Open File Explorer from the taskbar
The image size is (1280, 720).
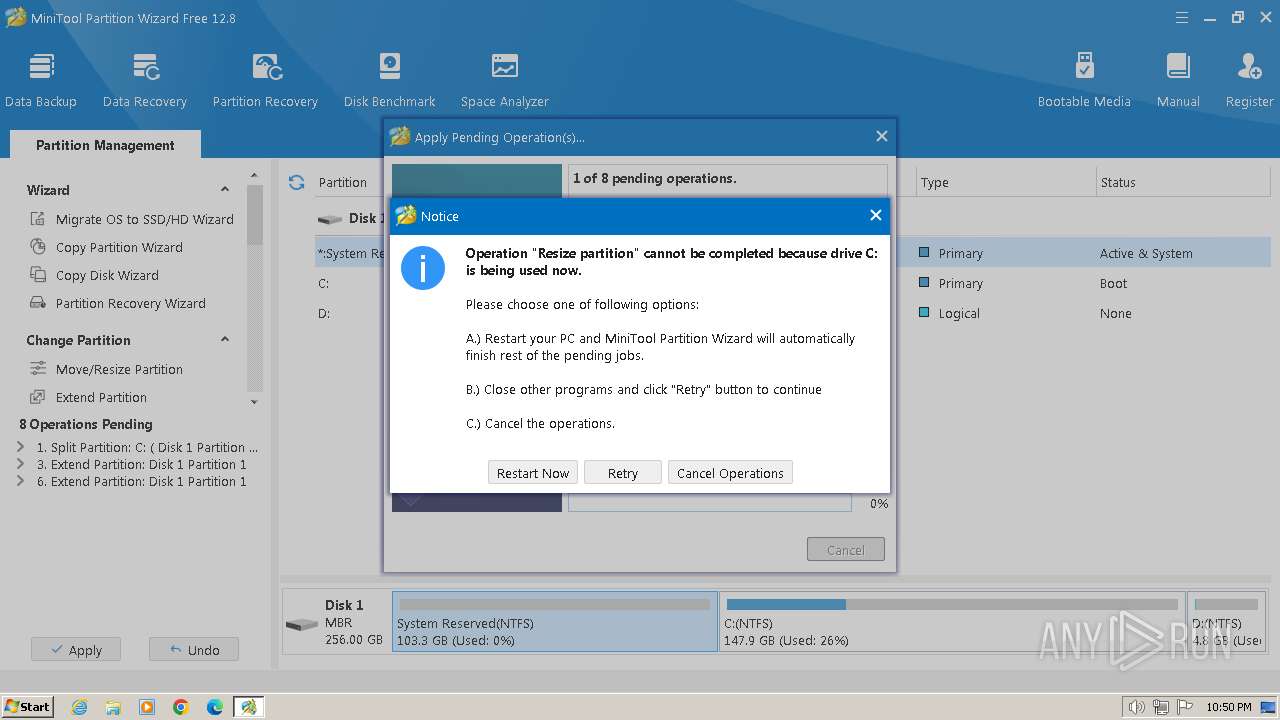point(113,707)
